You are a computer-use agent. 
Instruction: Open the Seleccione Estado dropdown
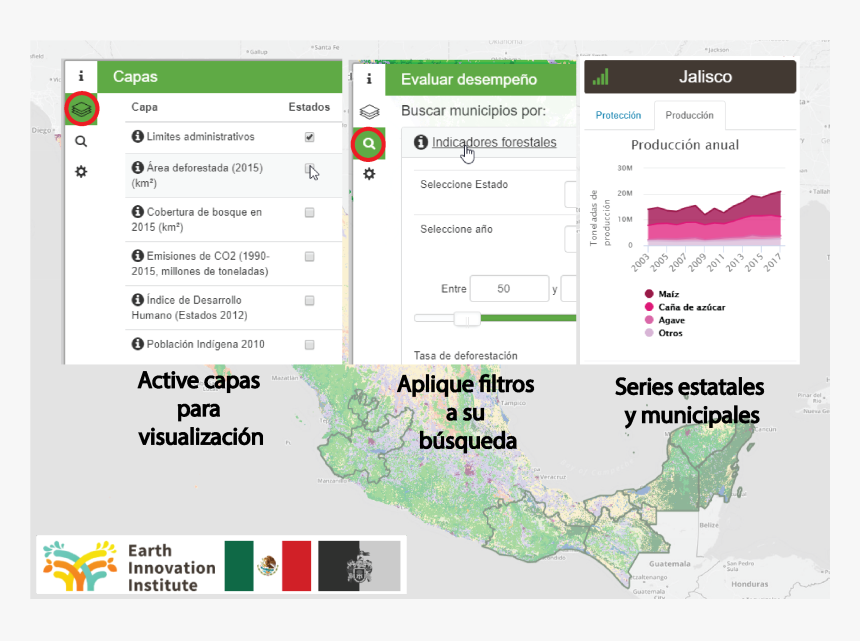click(x=570, y=194)
